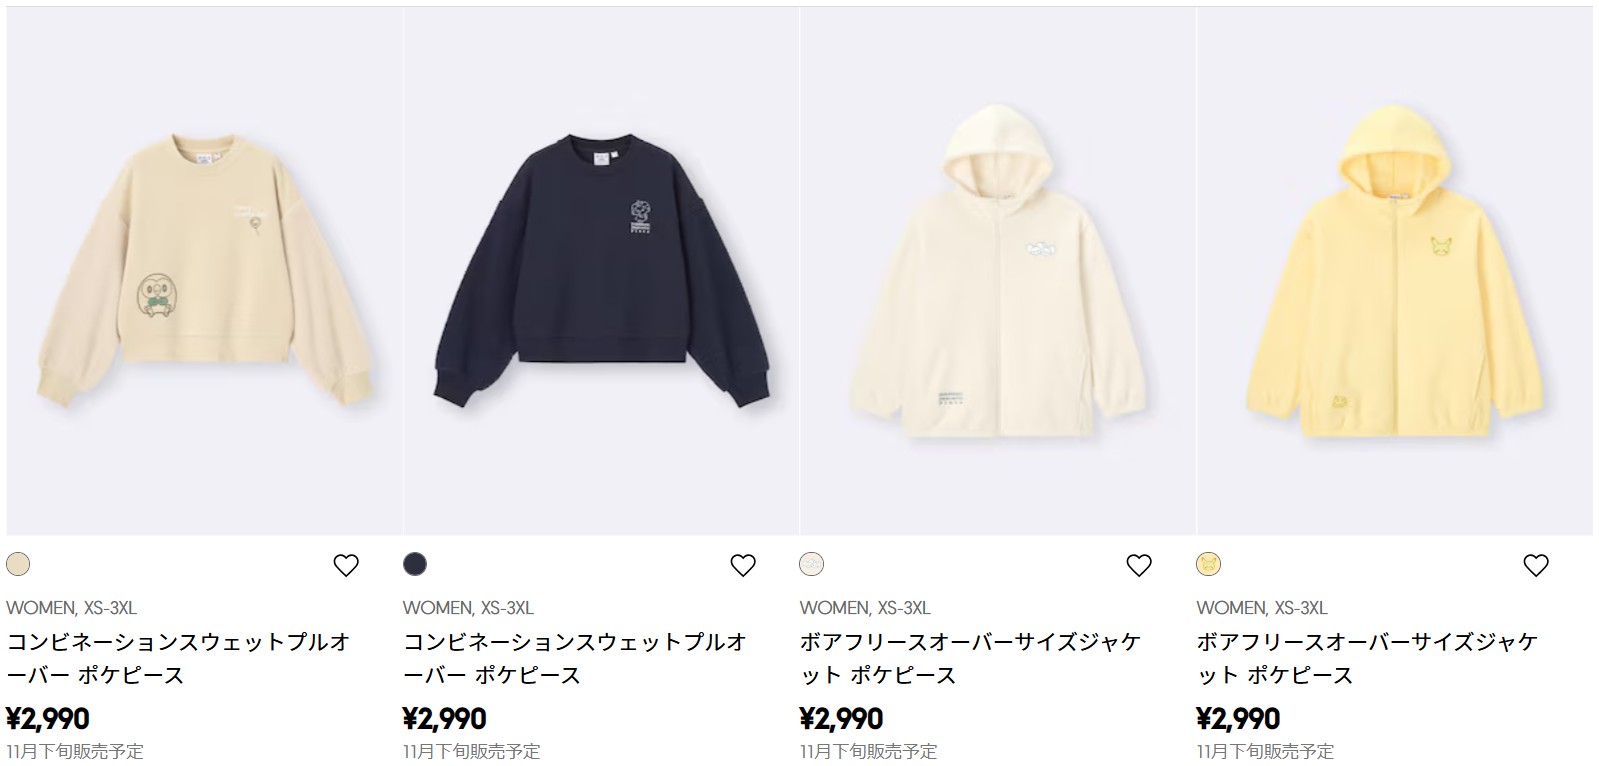
Task: Click WOMEN, XS-3XL label under navy sweatshirt
Action: coord(468,608)
